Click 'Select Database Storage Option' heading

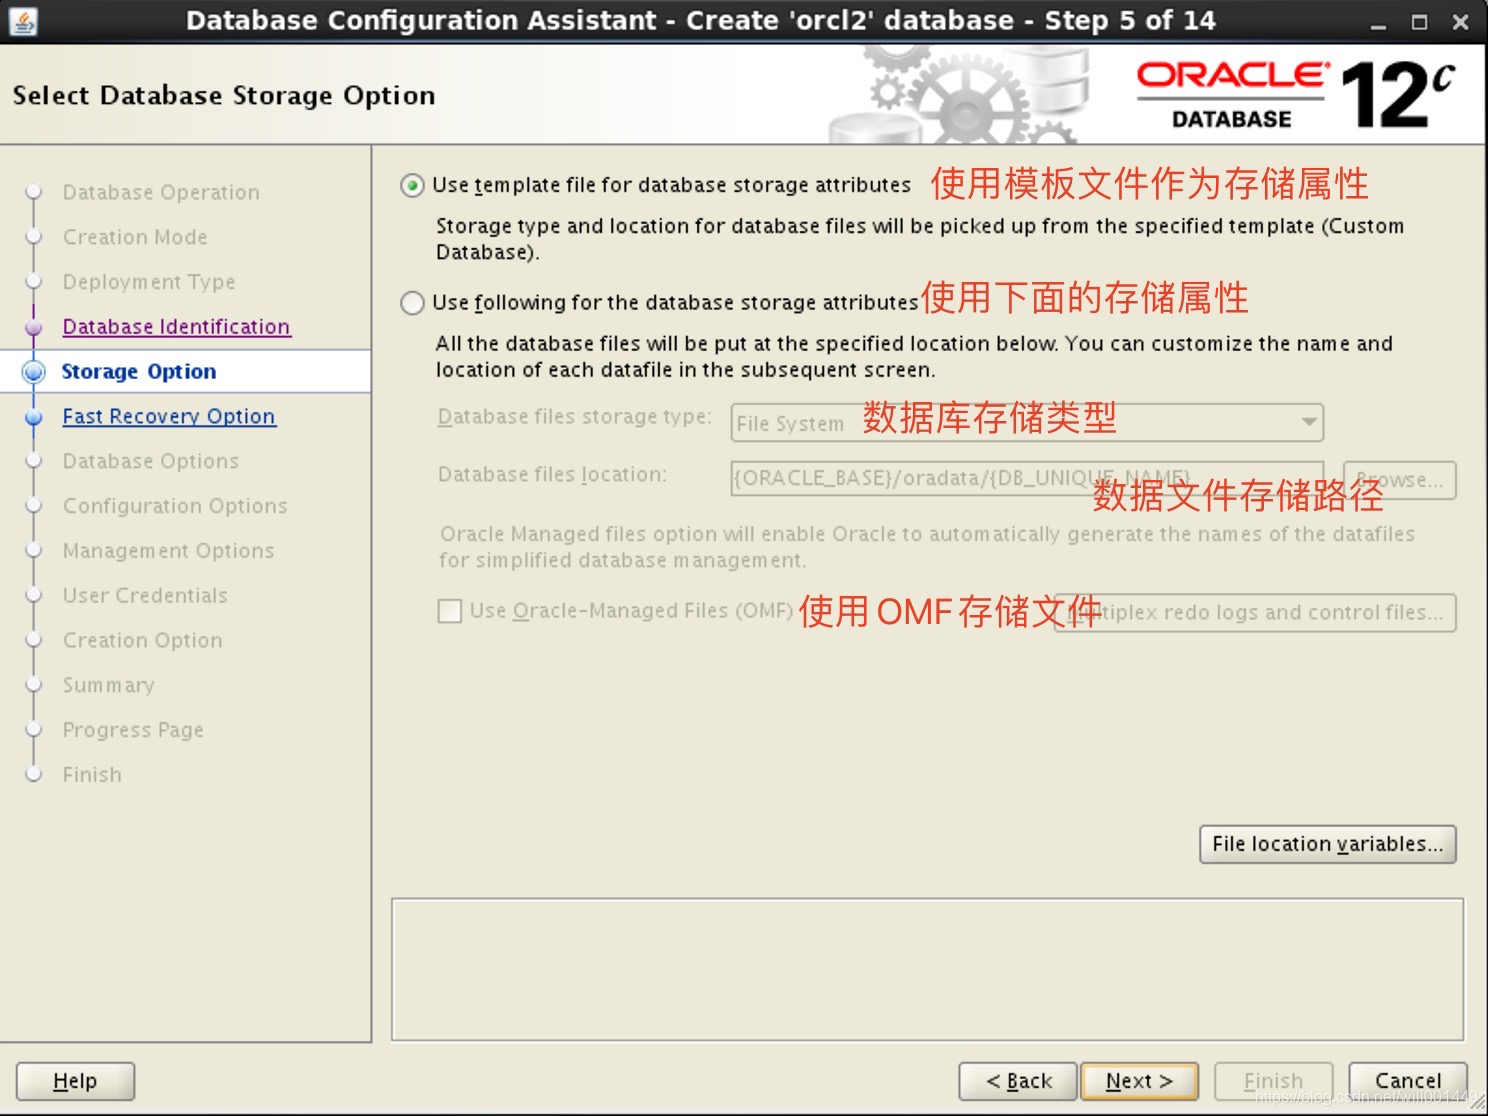point(224,96)
